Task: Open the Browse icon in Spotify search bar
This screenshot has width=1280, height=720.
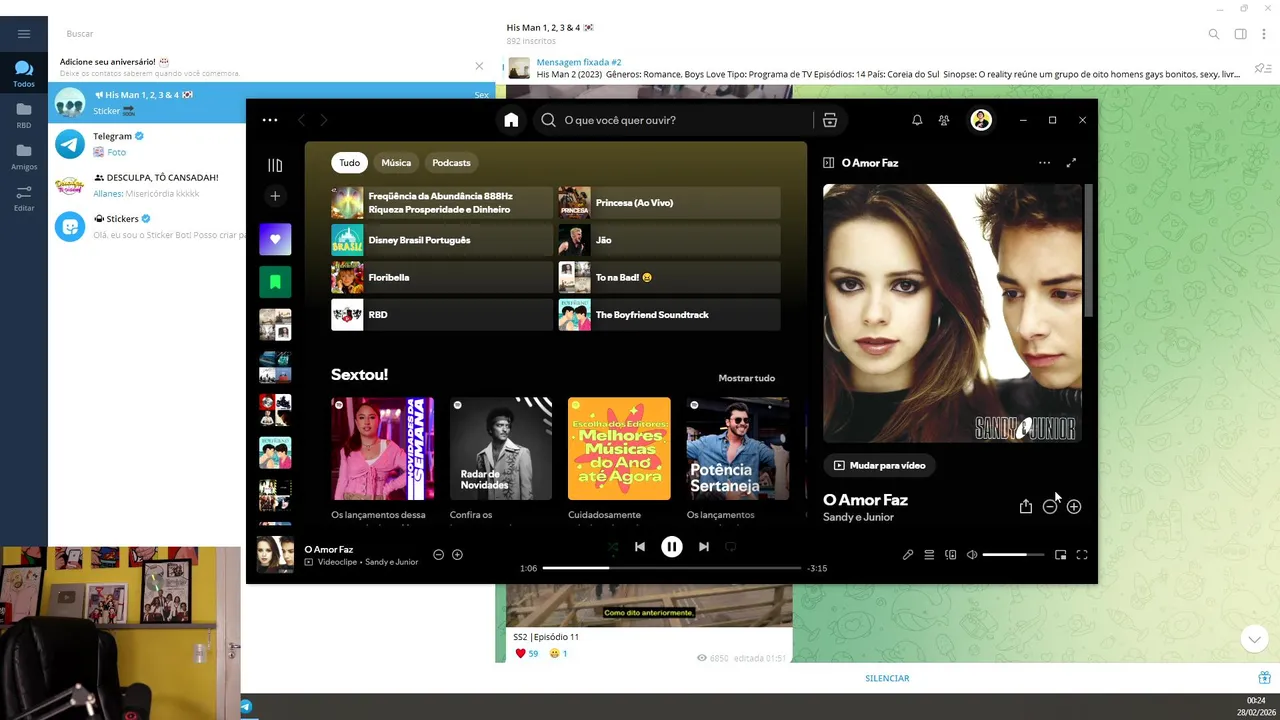Action: point(829,120)
